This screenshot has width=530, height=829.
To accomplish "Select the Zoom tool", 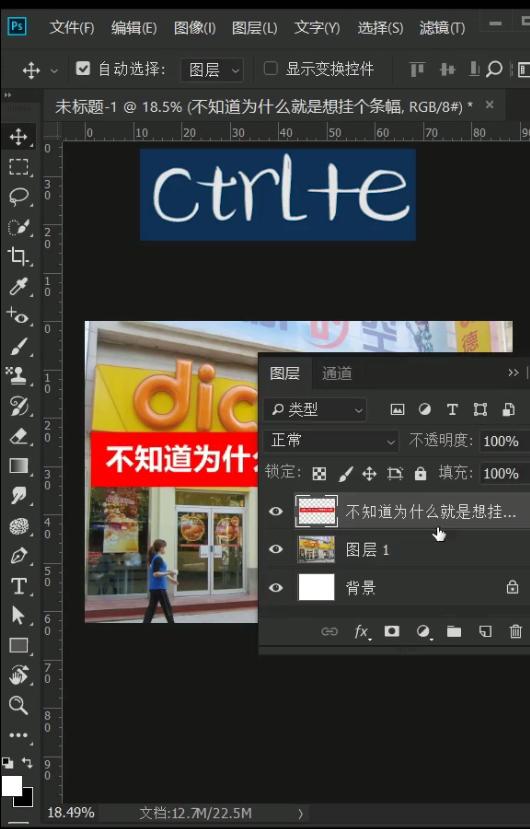I will pyautogui.click(x=19, y=705).
